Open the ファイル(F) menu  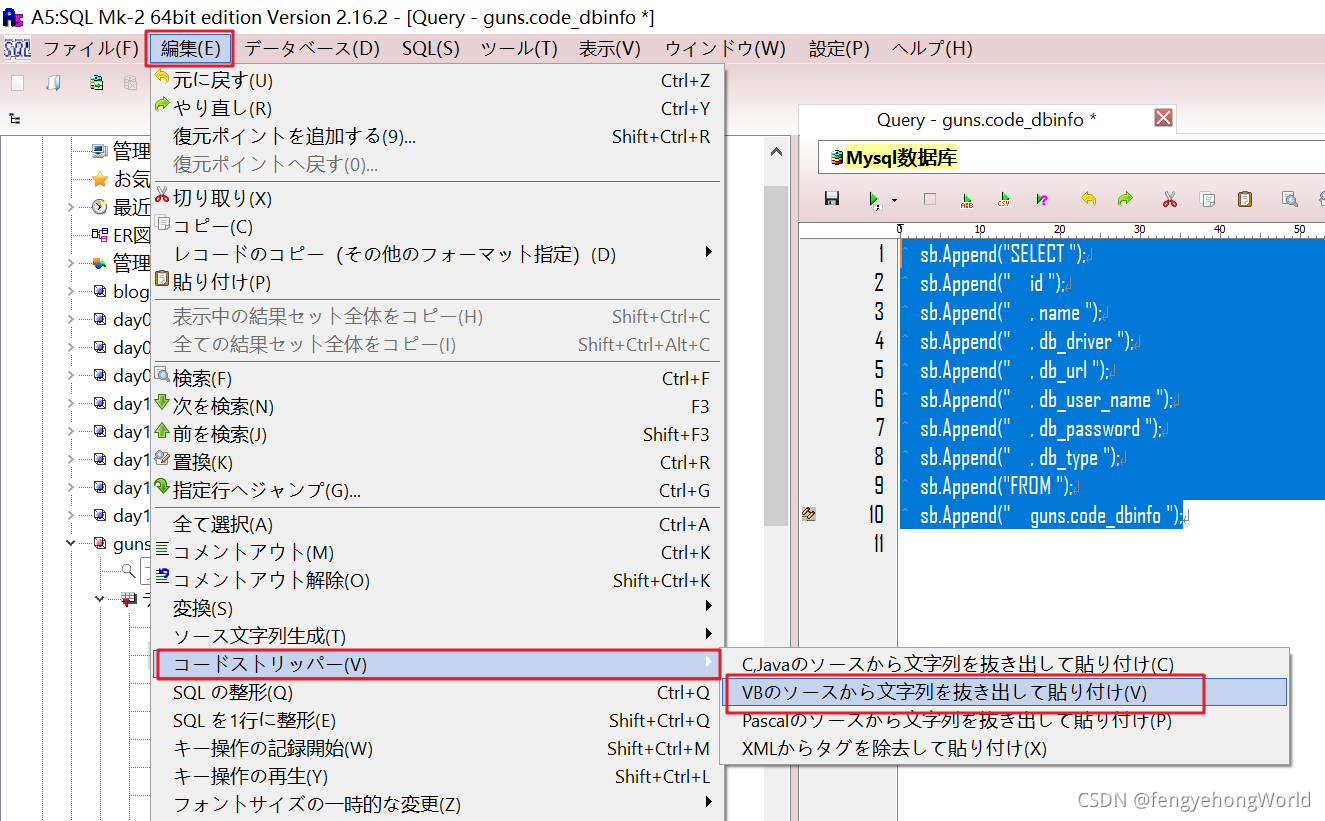pyautogui.click(x=90, y=48)
